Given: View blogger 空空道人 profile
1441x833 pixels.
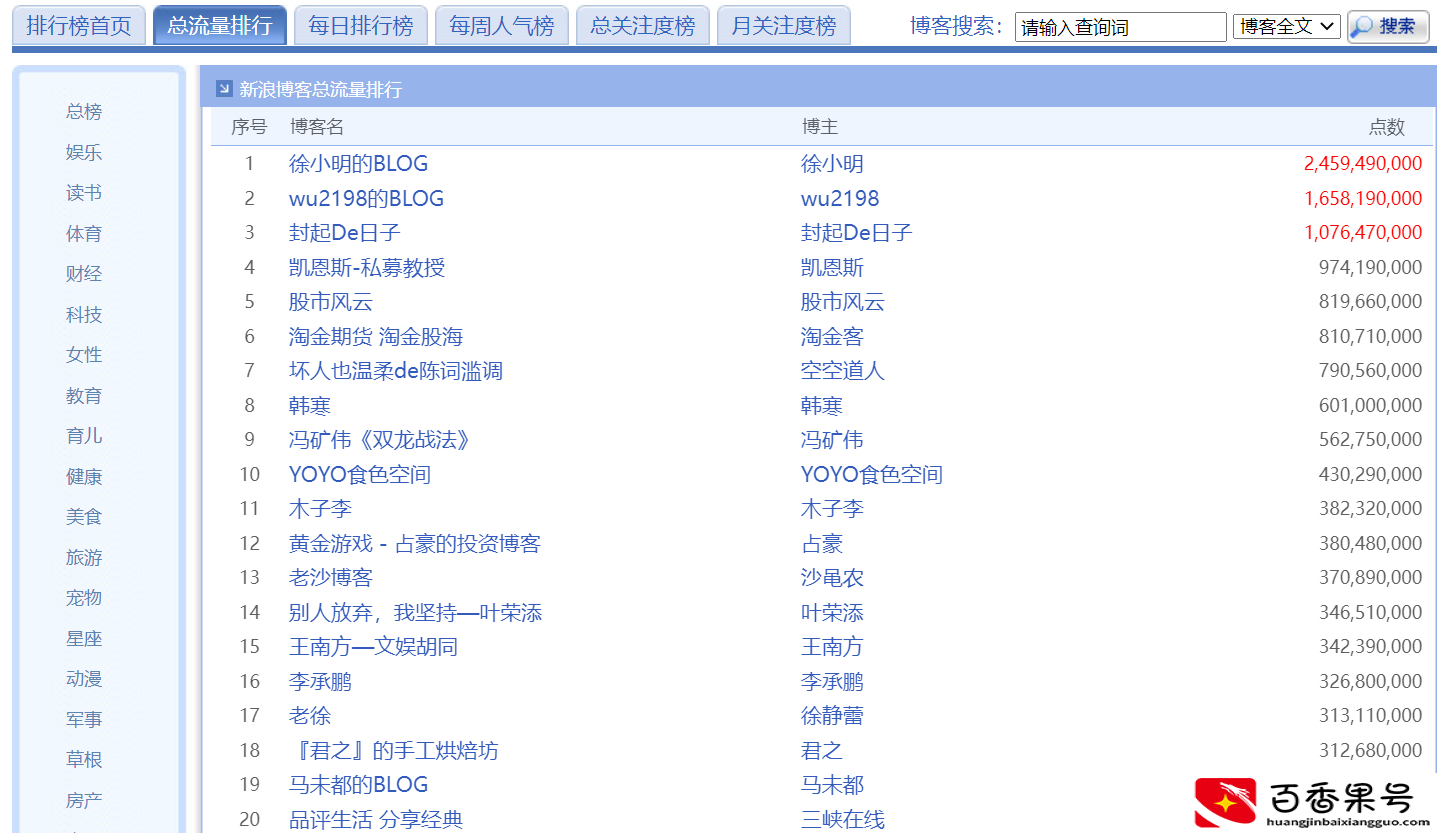Looking at the screenshot, I should pyautogui.click(x=843, y=371).
